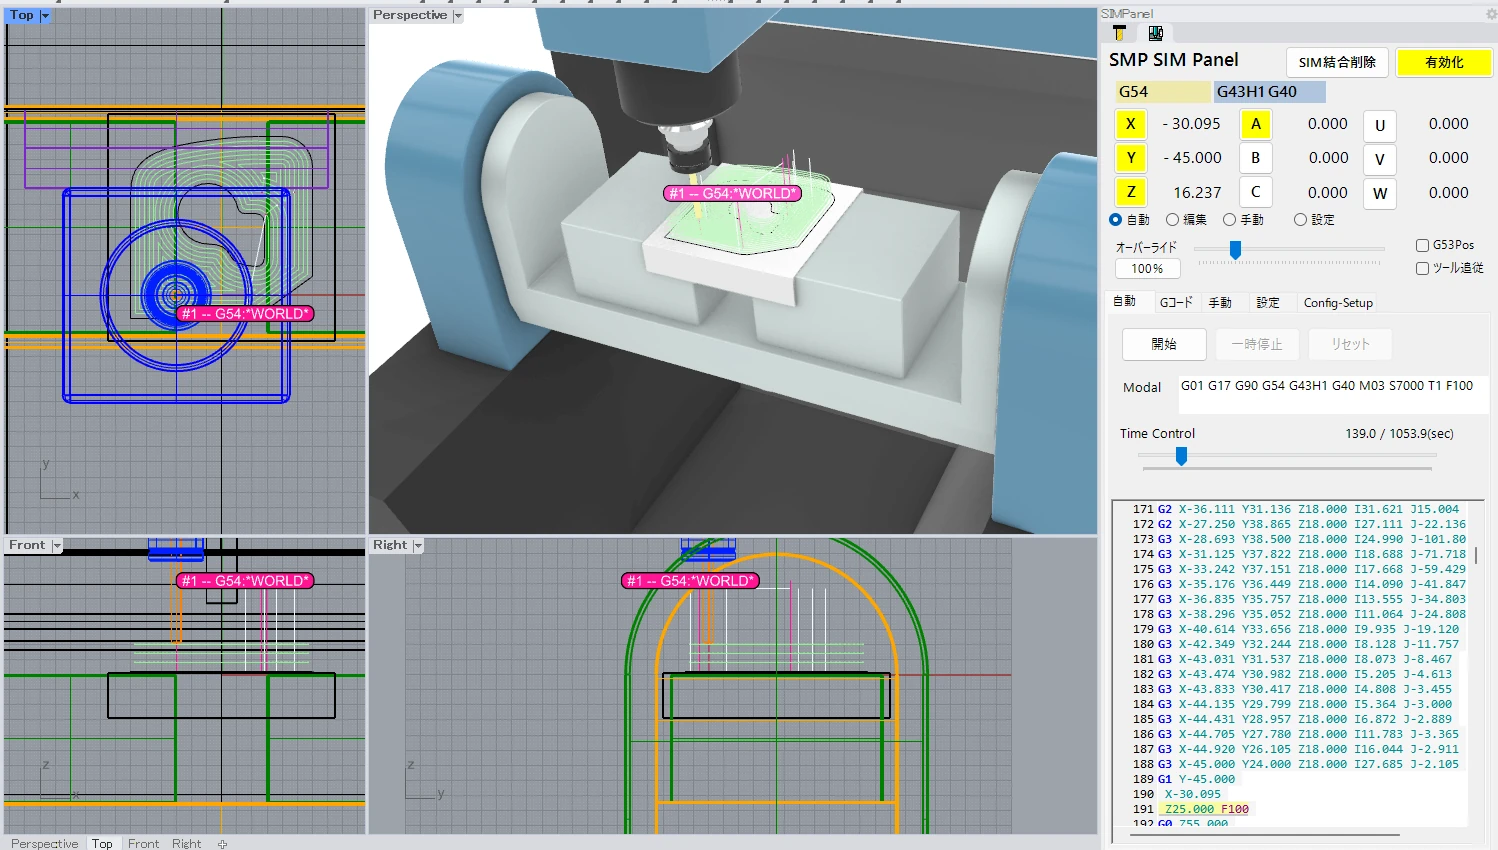
Task: Click the B axis button
Action: pyautogui.click(x=1256, y=158)
